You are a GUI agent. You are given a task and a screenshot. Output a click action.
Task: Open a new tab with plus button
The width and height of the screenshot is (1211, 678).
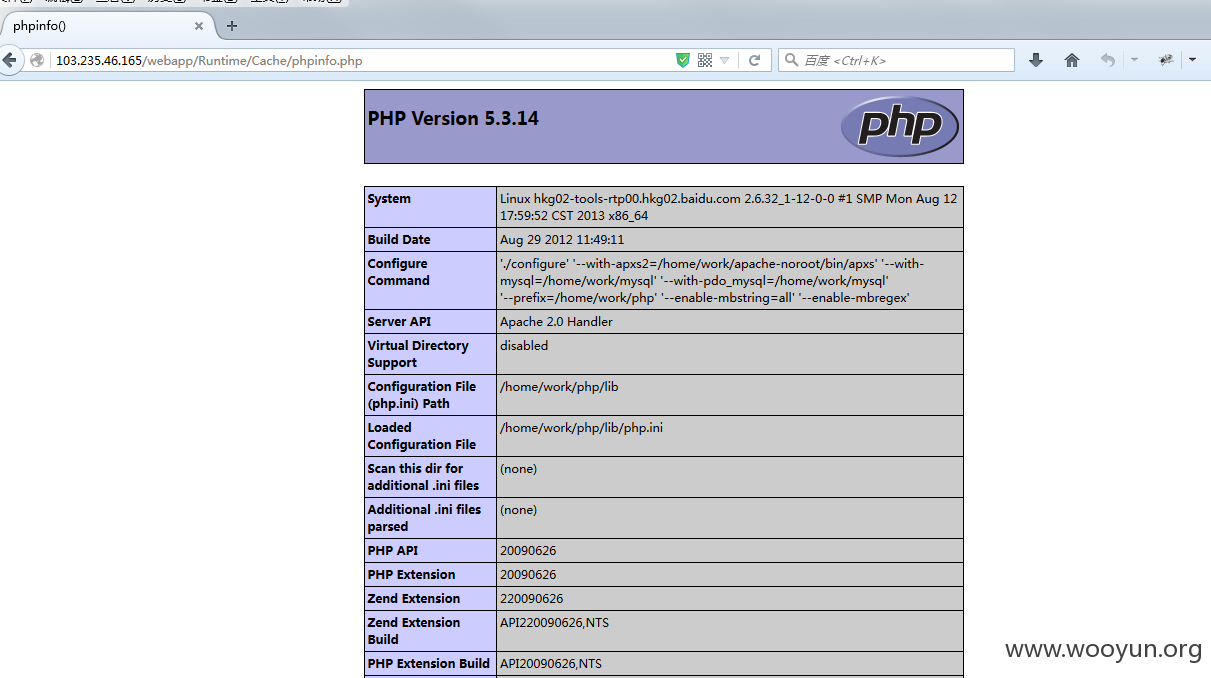point(232,26)
